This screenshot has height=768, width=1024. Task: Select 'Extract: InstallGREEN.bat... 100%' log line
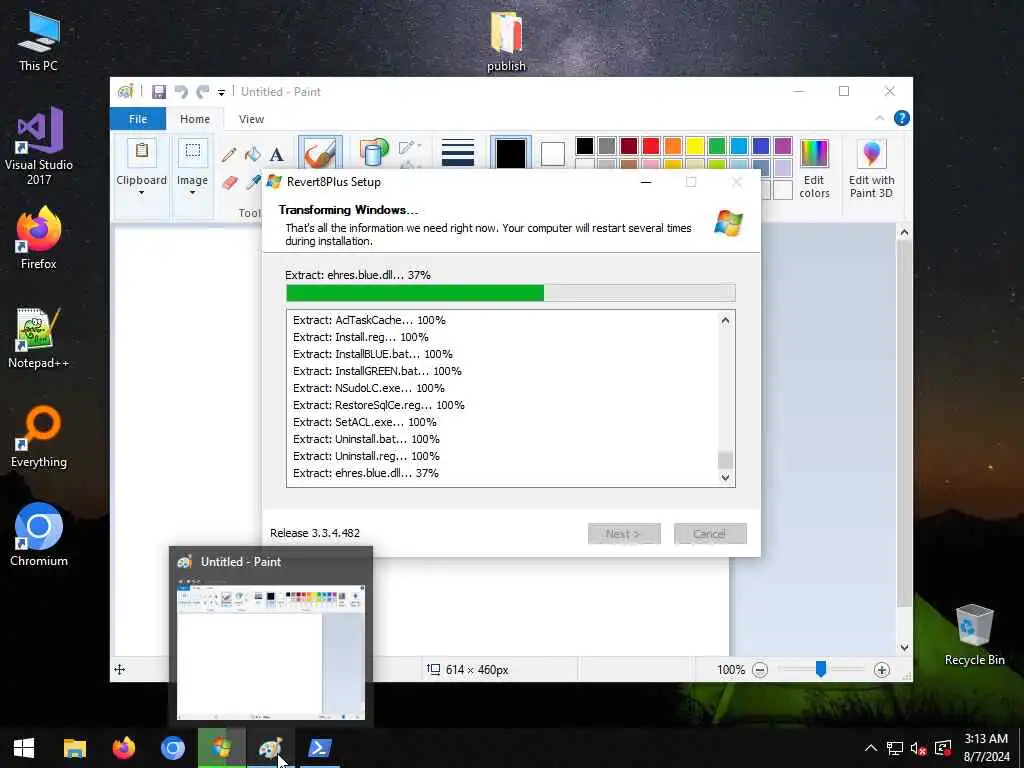tap(377, 371)
